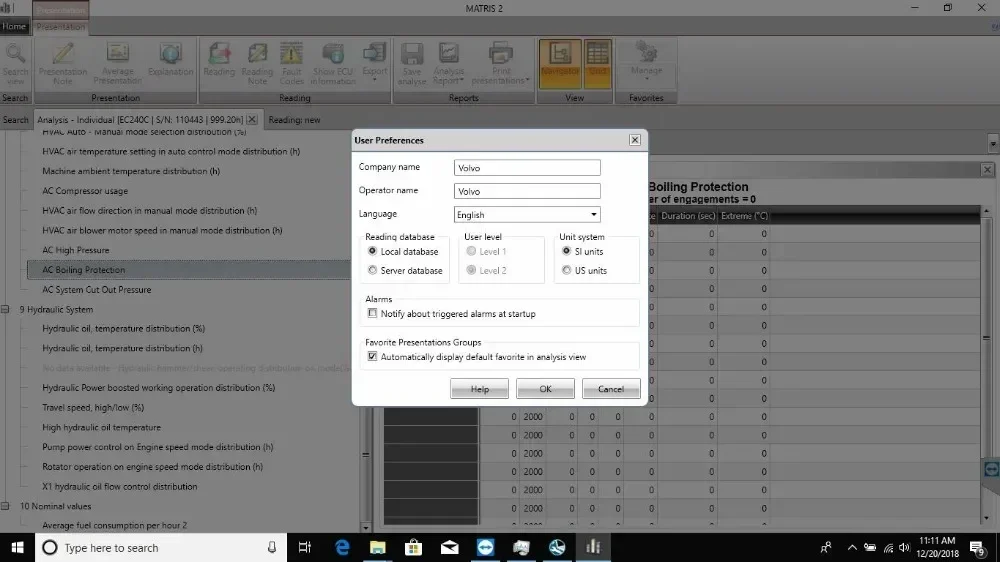Collapse the 9 Hydraulic System tree node
The height and width of the screenshot is (562, 1000).
click(7, 310)
